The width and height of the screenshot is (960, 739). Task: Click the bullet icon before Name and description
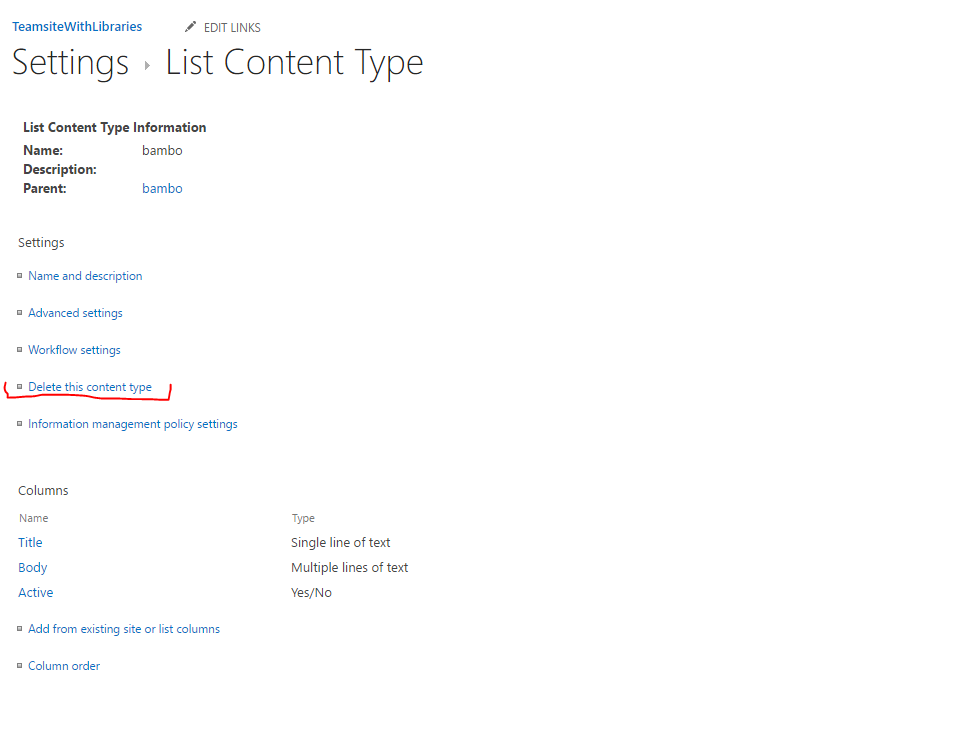tap(20, 276)
